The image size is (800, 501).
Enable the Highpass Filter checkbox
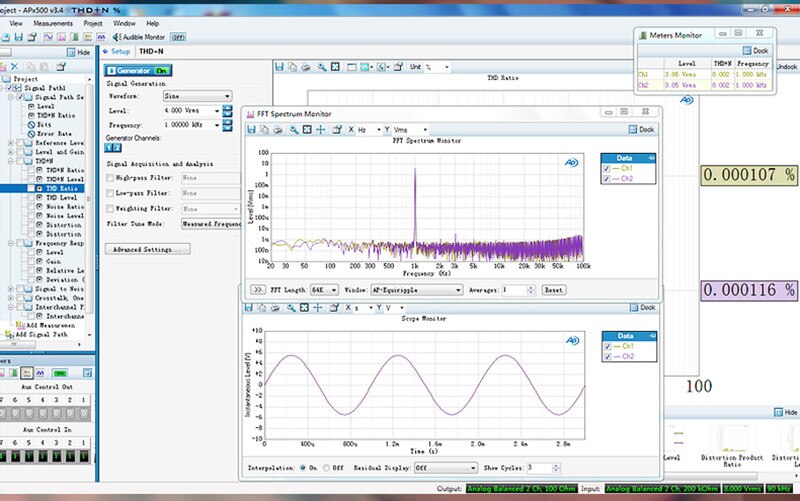click(x=110, y=178)
